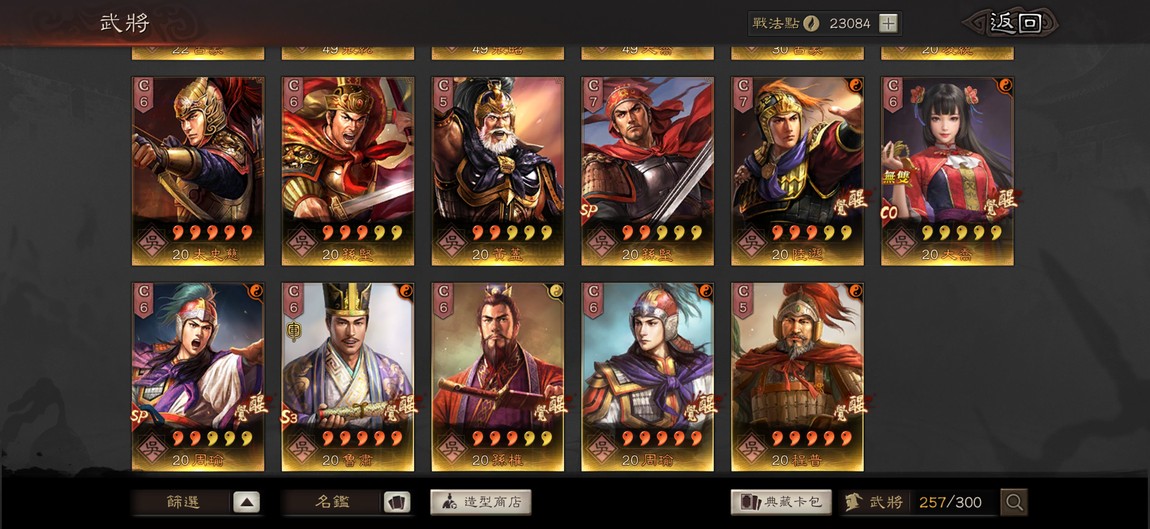
Task: Click the C6 cost tag on 太史慈
Action: (144, 95)
